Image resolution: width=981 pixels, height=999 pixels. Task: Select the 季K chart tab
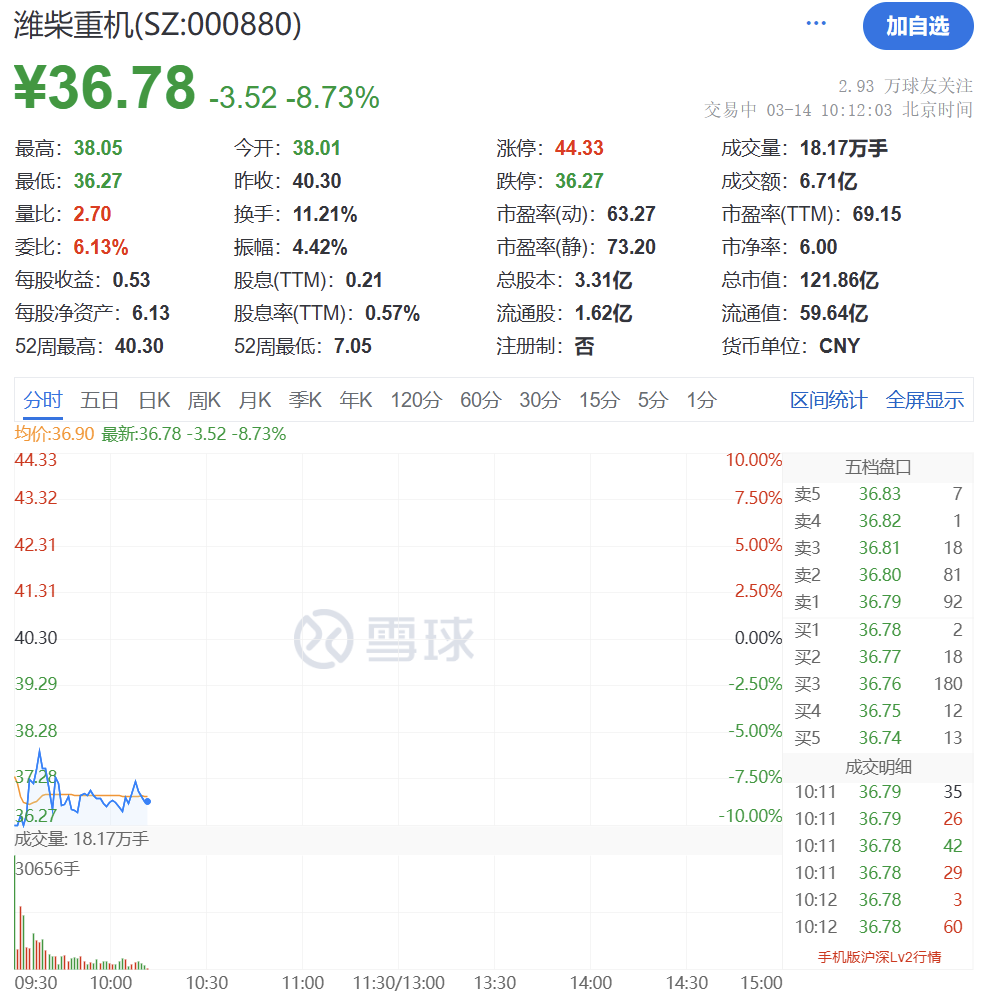(305, 400)
